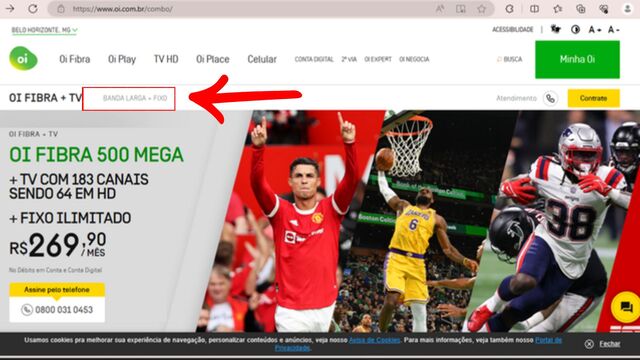This screenshot has width=640, height=360.
Task: Open the TV HD menu
Action: click(x=166, y=59)
